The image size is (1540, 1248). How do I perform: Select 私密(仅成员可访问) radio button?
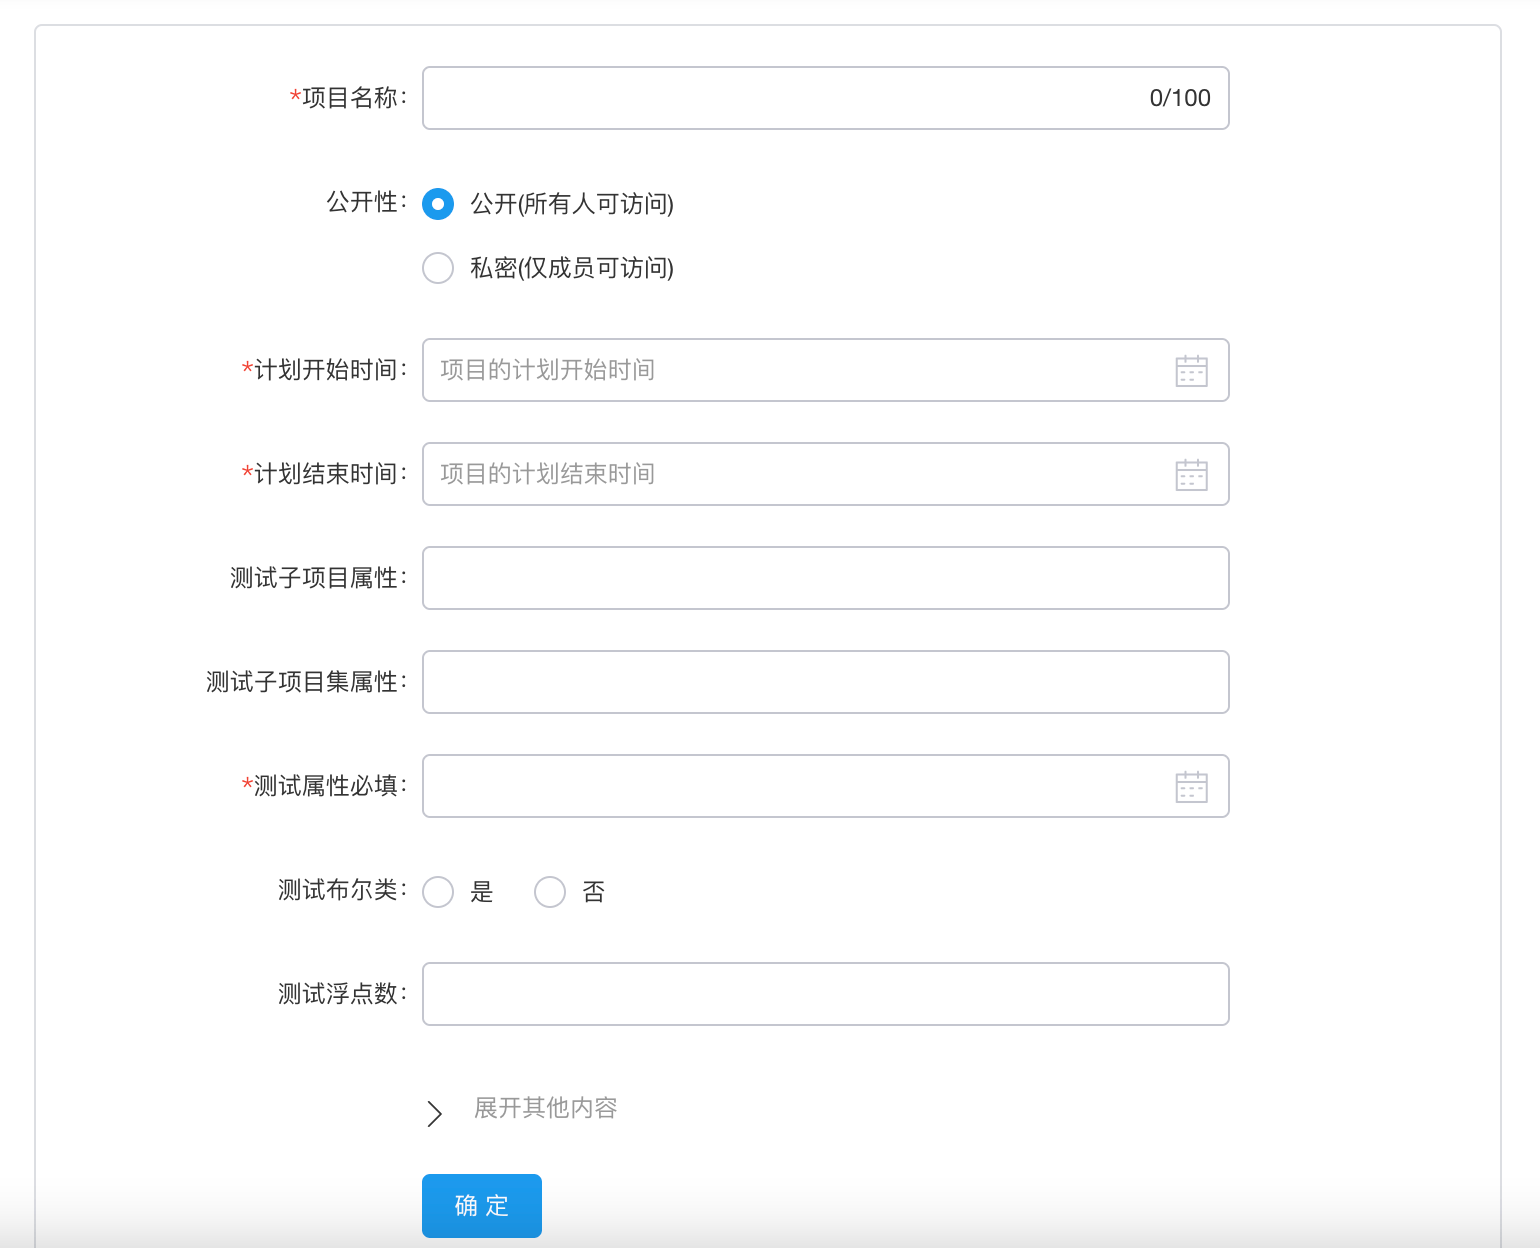[x=438, y=268]
